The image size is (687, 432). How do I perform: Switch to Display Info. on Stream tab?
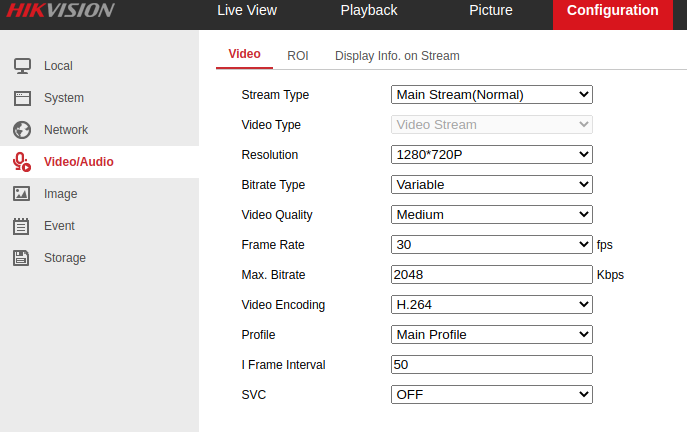[397, 56]
